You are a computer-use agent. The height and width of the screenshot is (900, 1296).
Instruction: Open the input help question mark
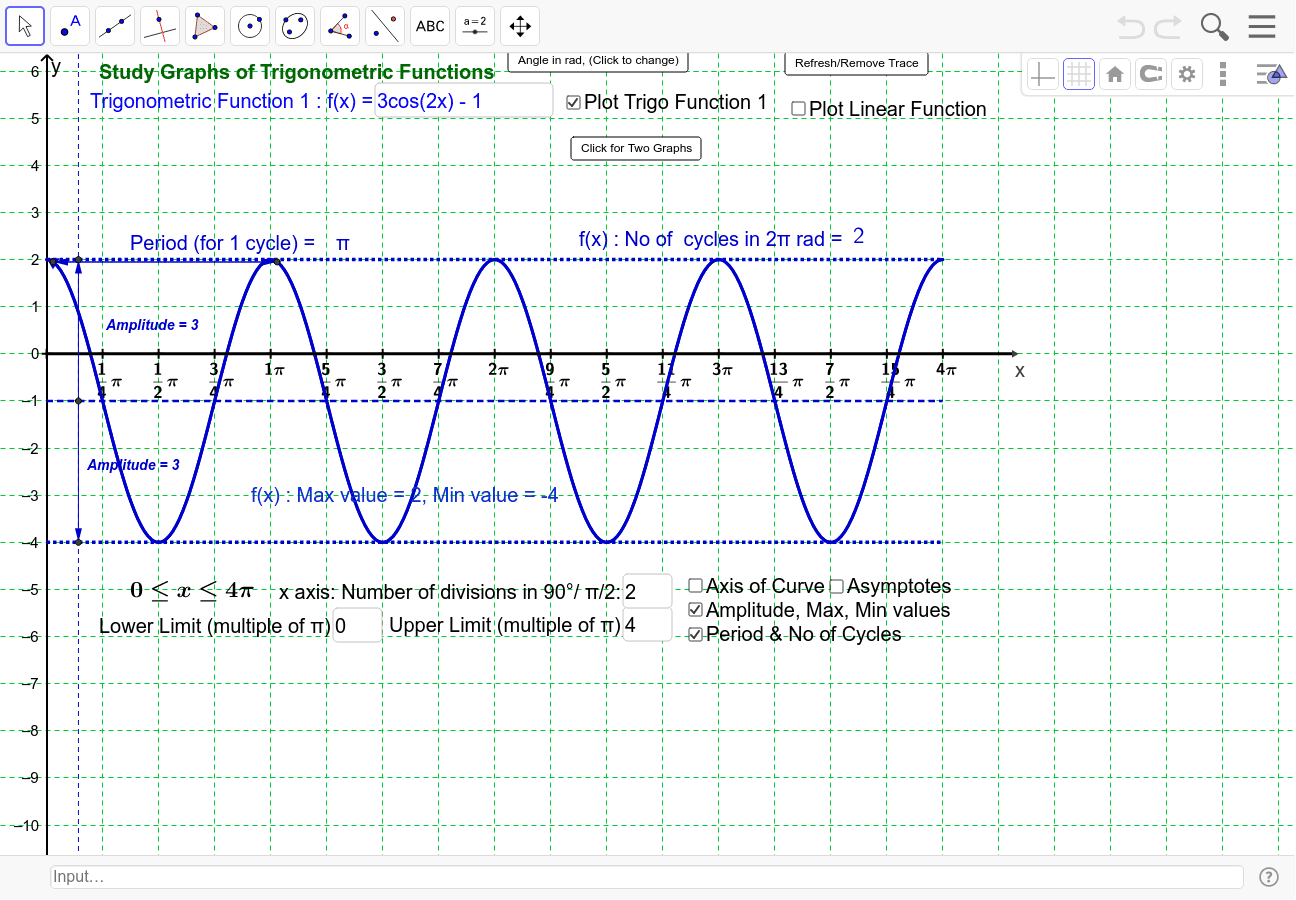1269,877
